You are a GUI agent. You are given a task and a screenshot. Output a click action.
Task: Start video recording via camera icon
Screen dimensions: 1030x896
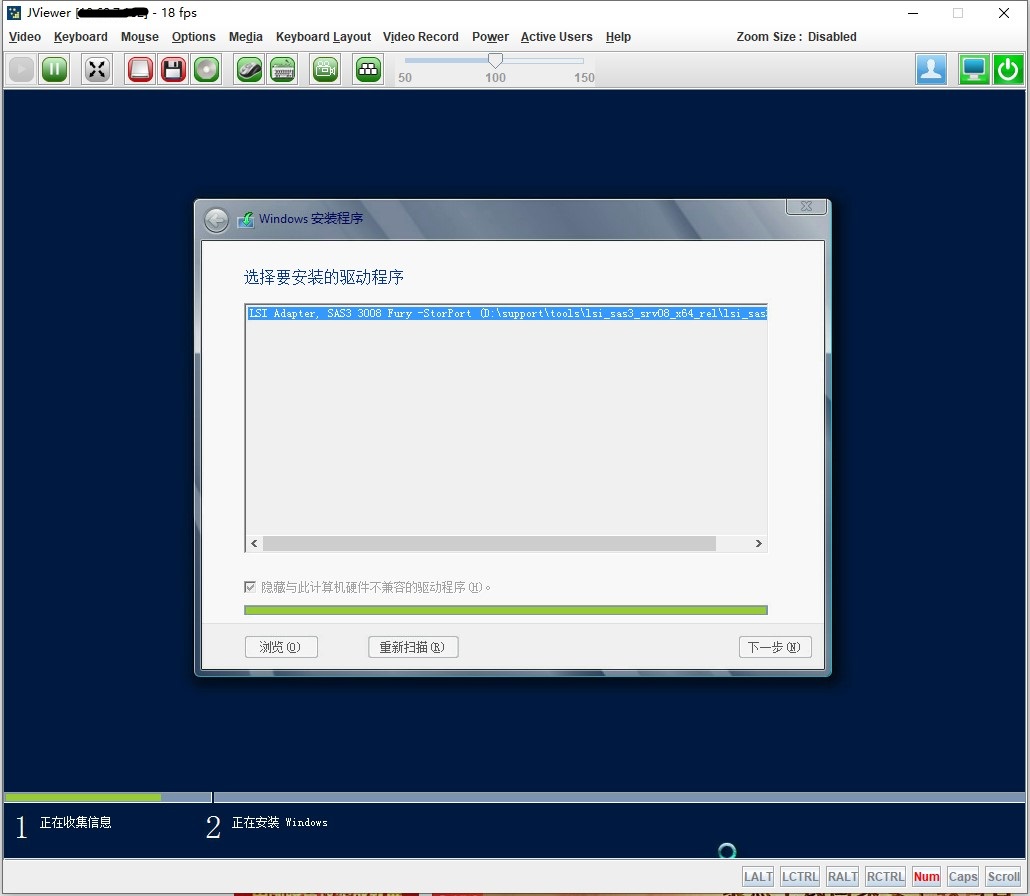pos(325,70)
